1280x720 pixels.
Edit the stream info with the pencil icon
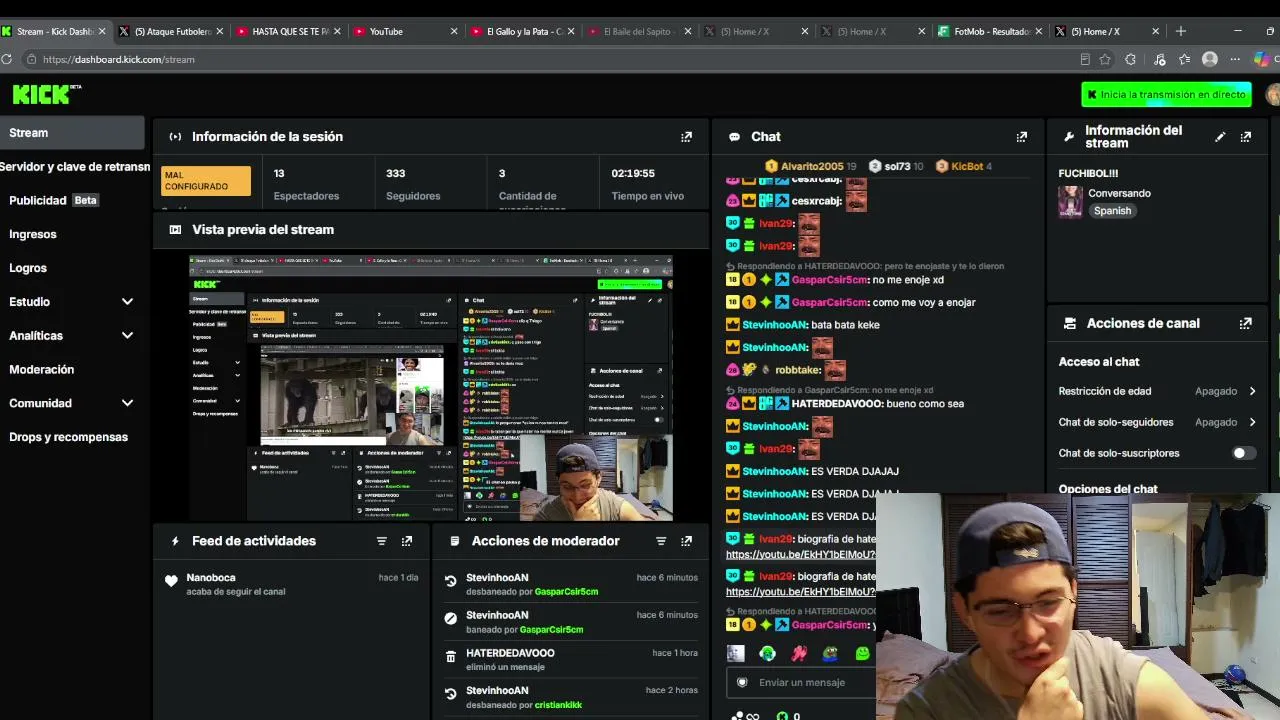1220,137
